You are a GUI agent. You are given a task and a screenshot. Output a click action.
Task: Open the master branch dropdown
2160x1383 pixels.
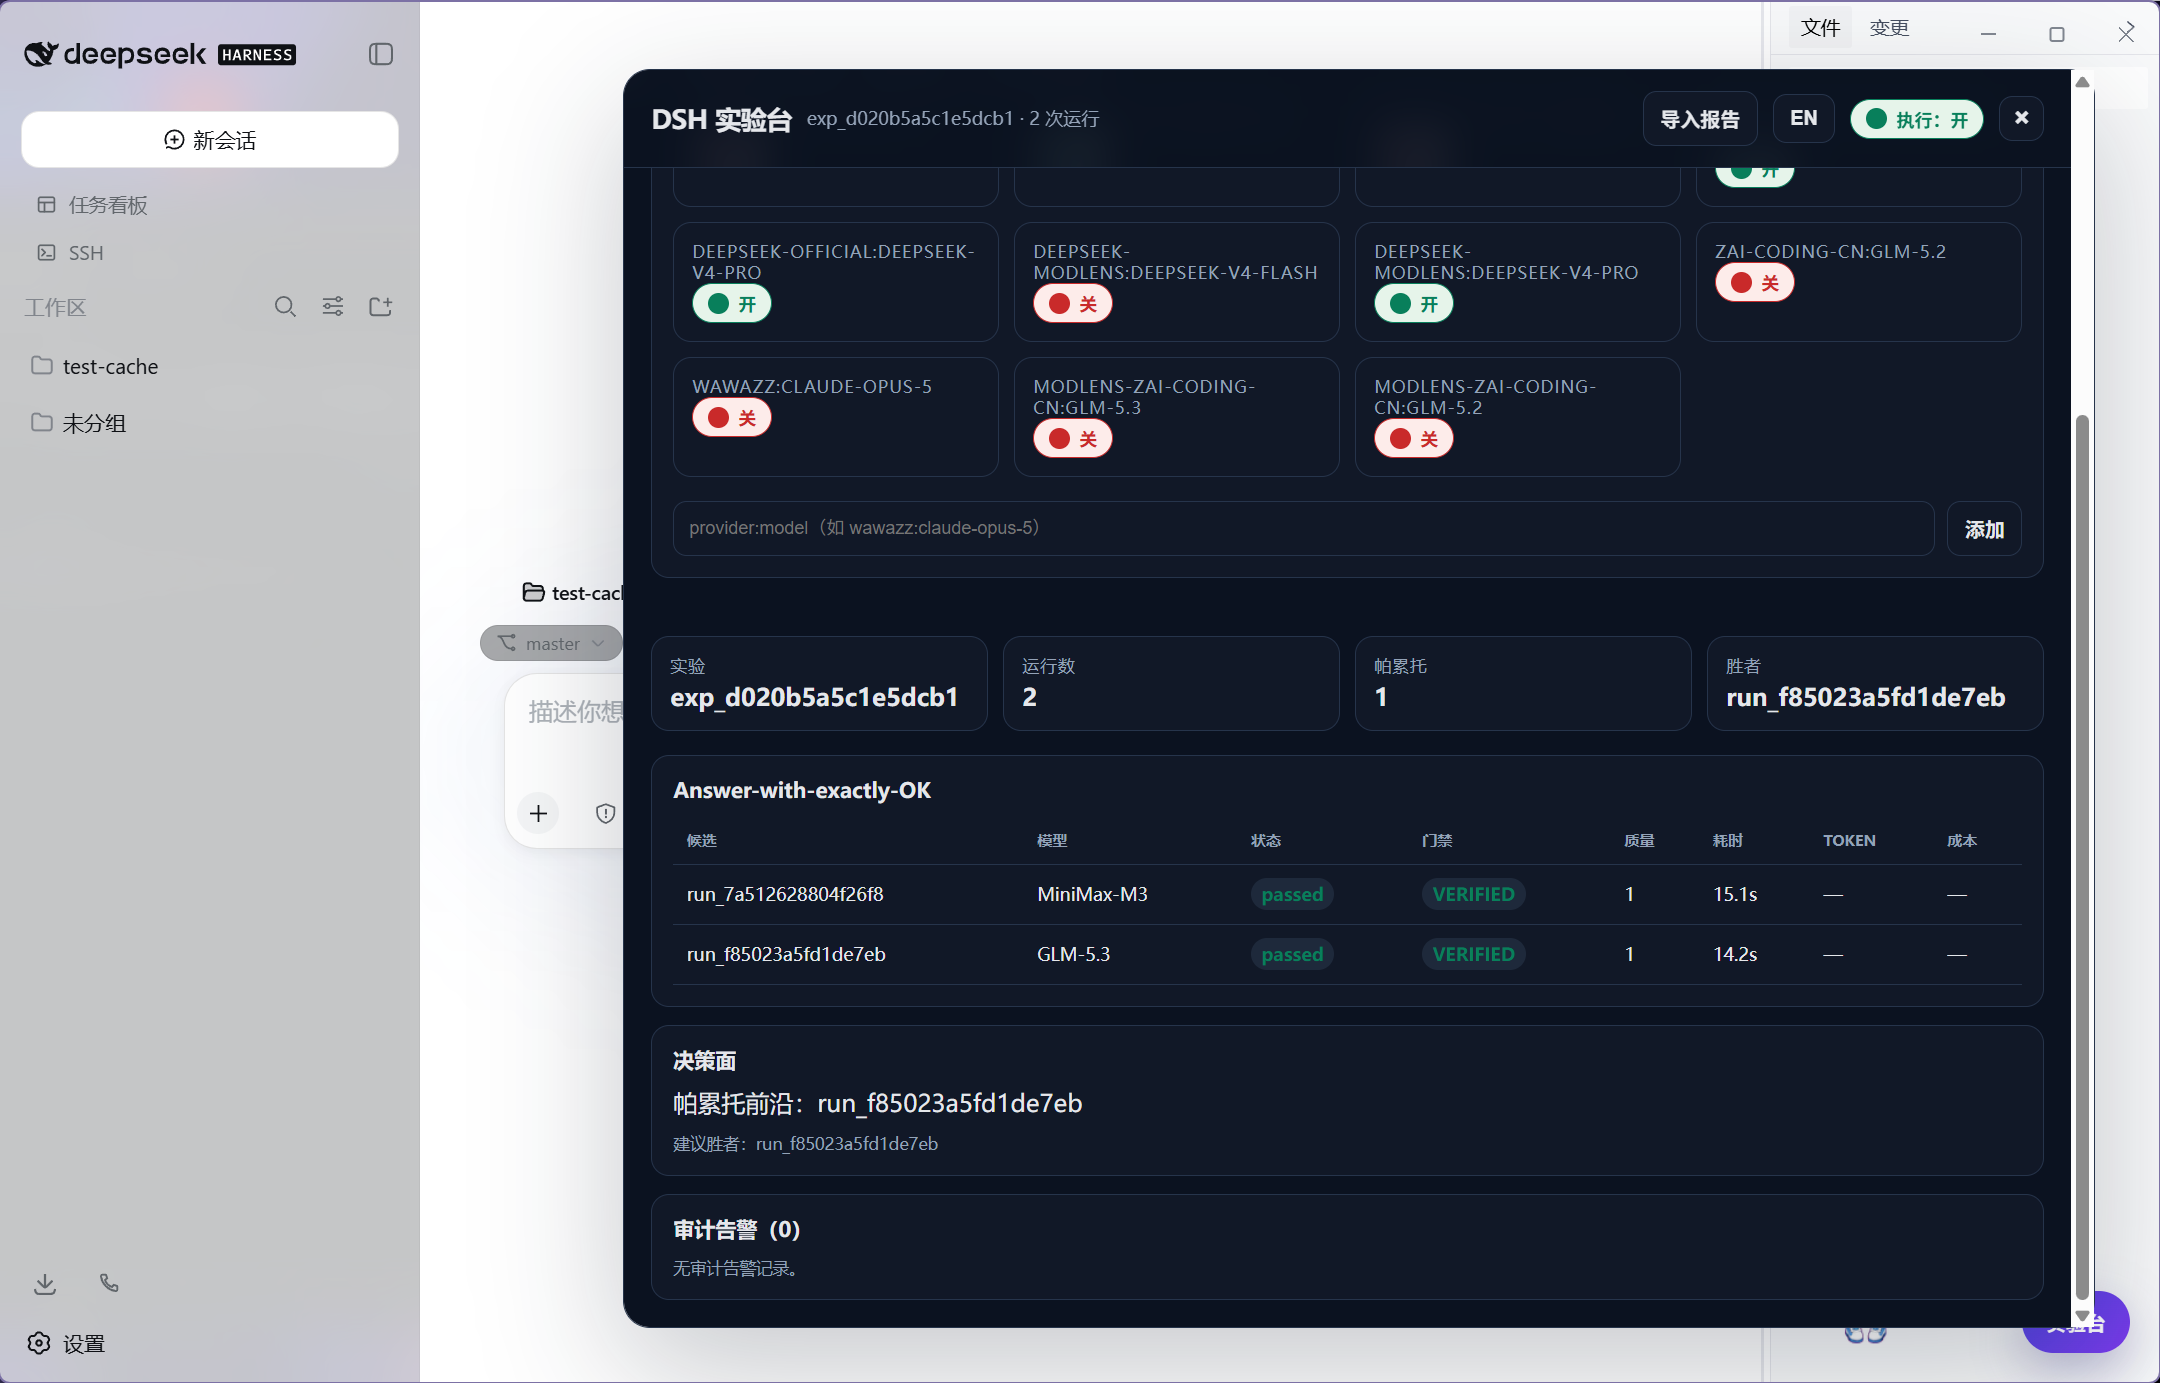[551, 643]
